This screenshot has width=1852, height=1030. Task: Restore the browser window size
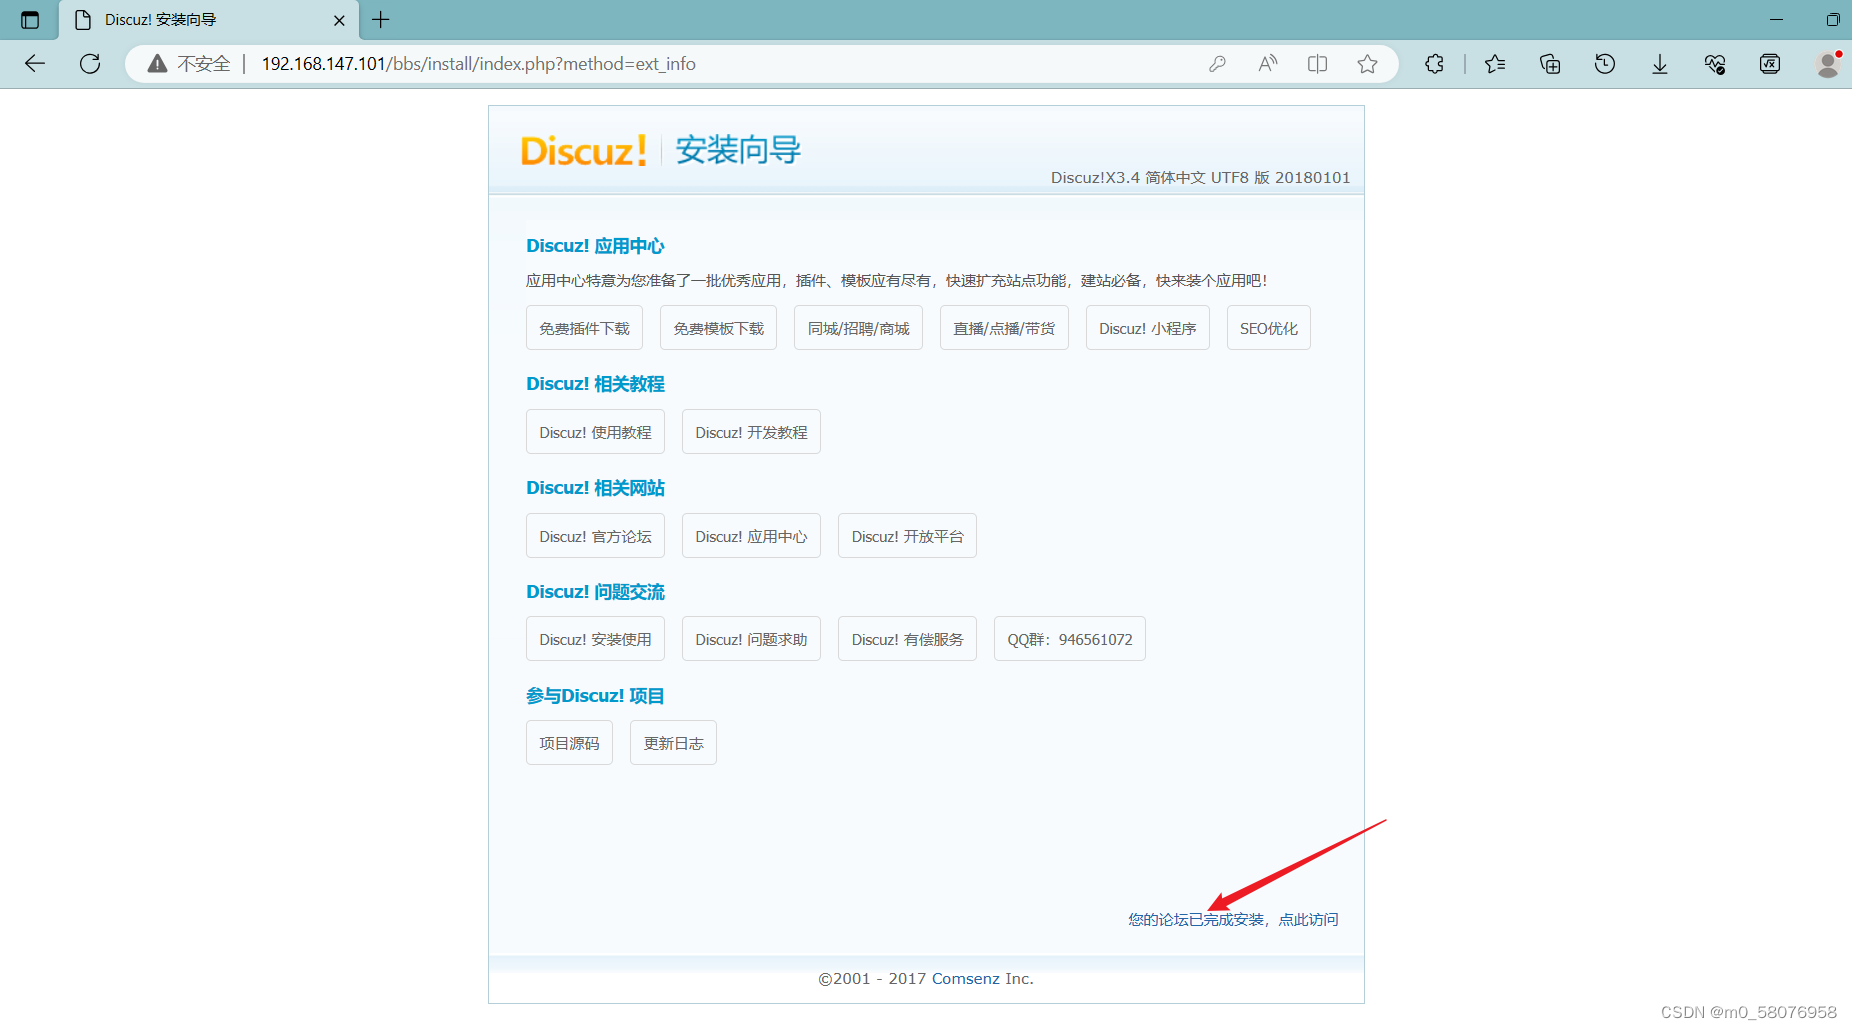(1832, 20)
